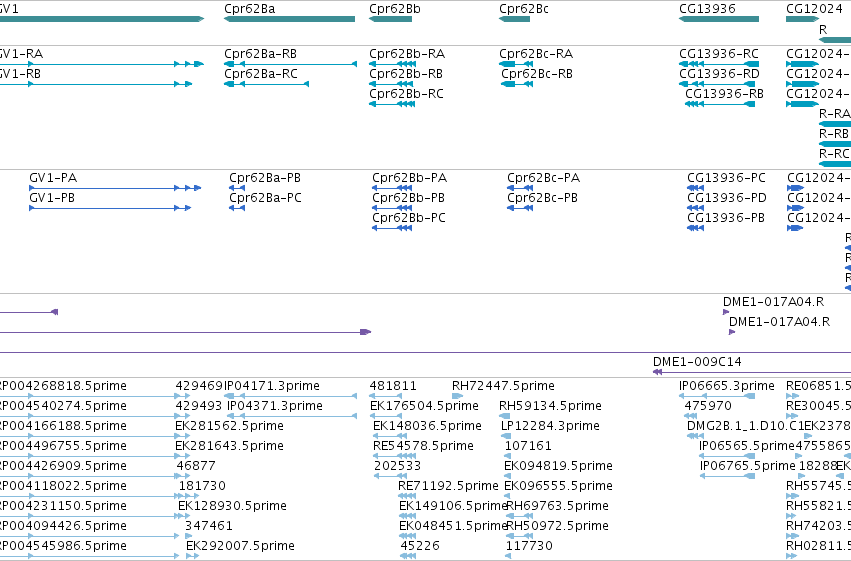
Task: Select EST RH50972.5prime
Action: (x=557, y=526)
